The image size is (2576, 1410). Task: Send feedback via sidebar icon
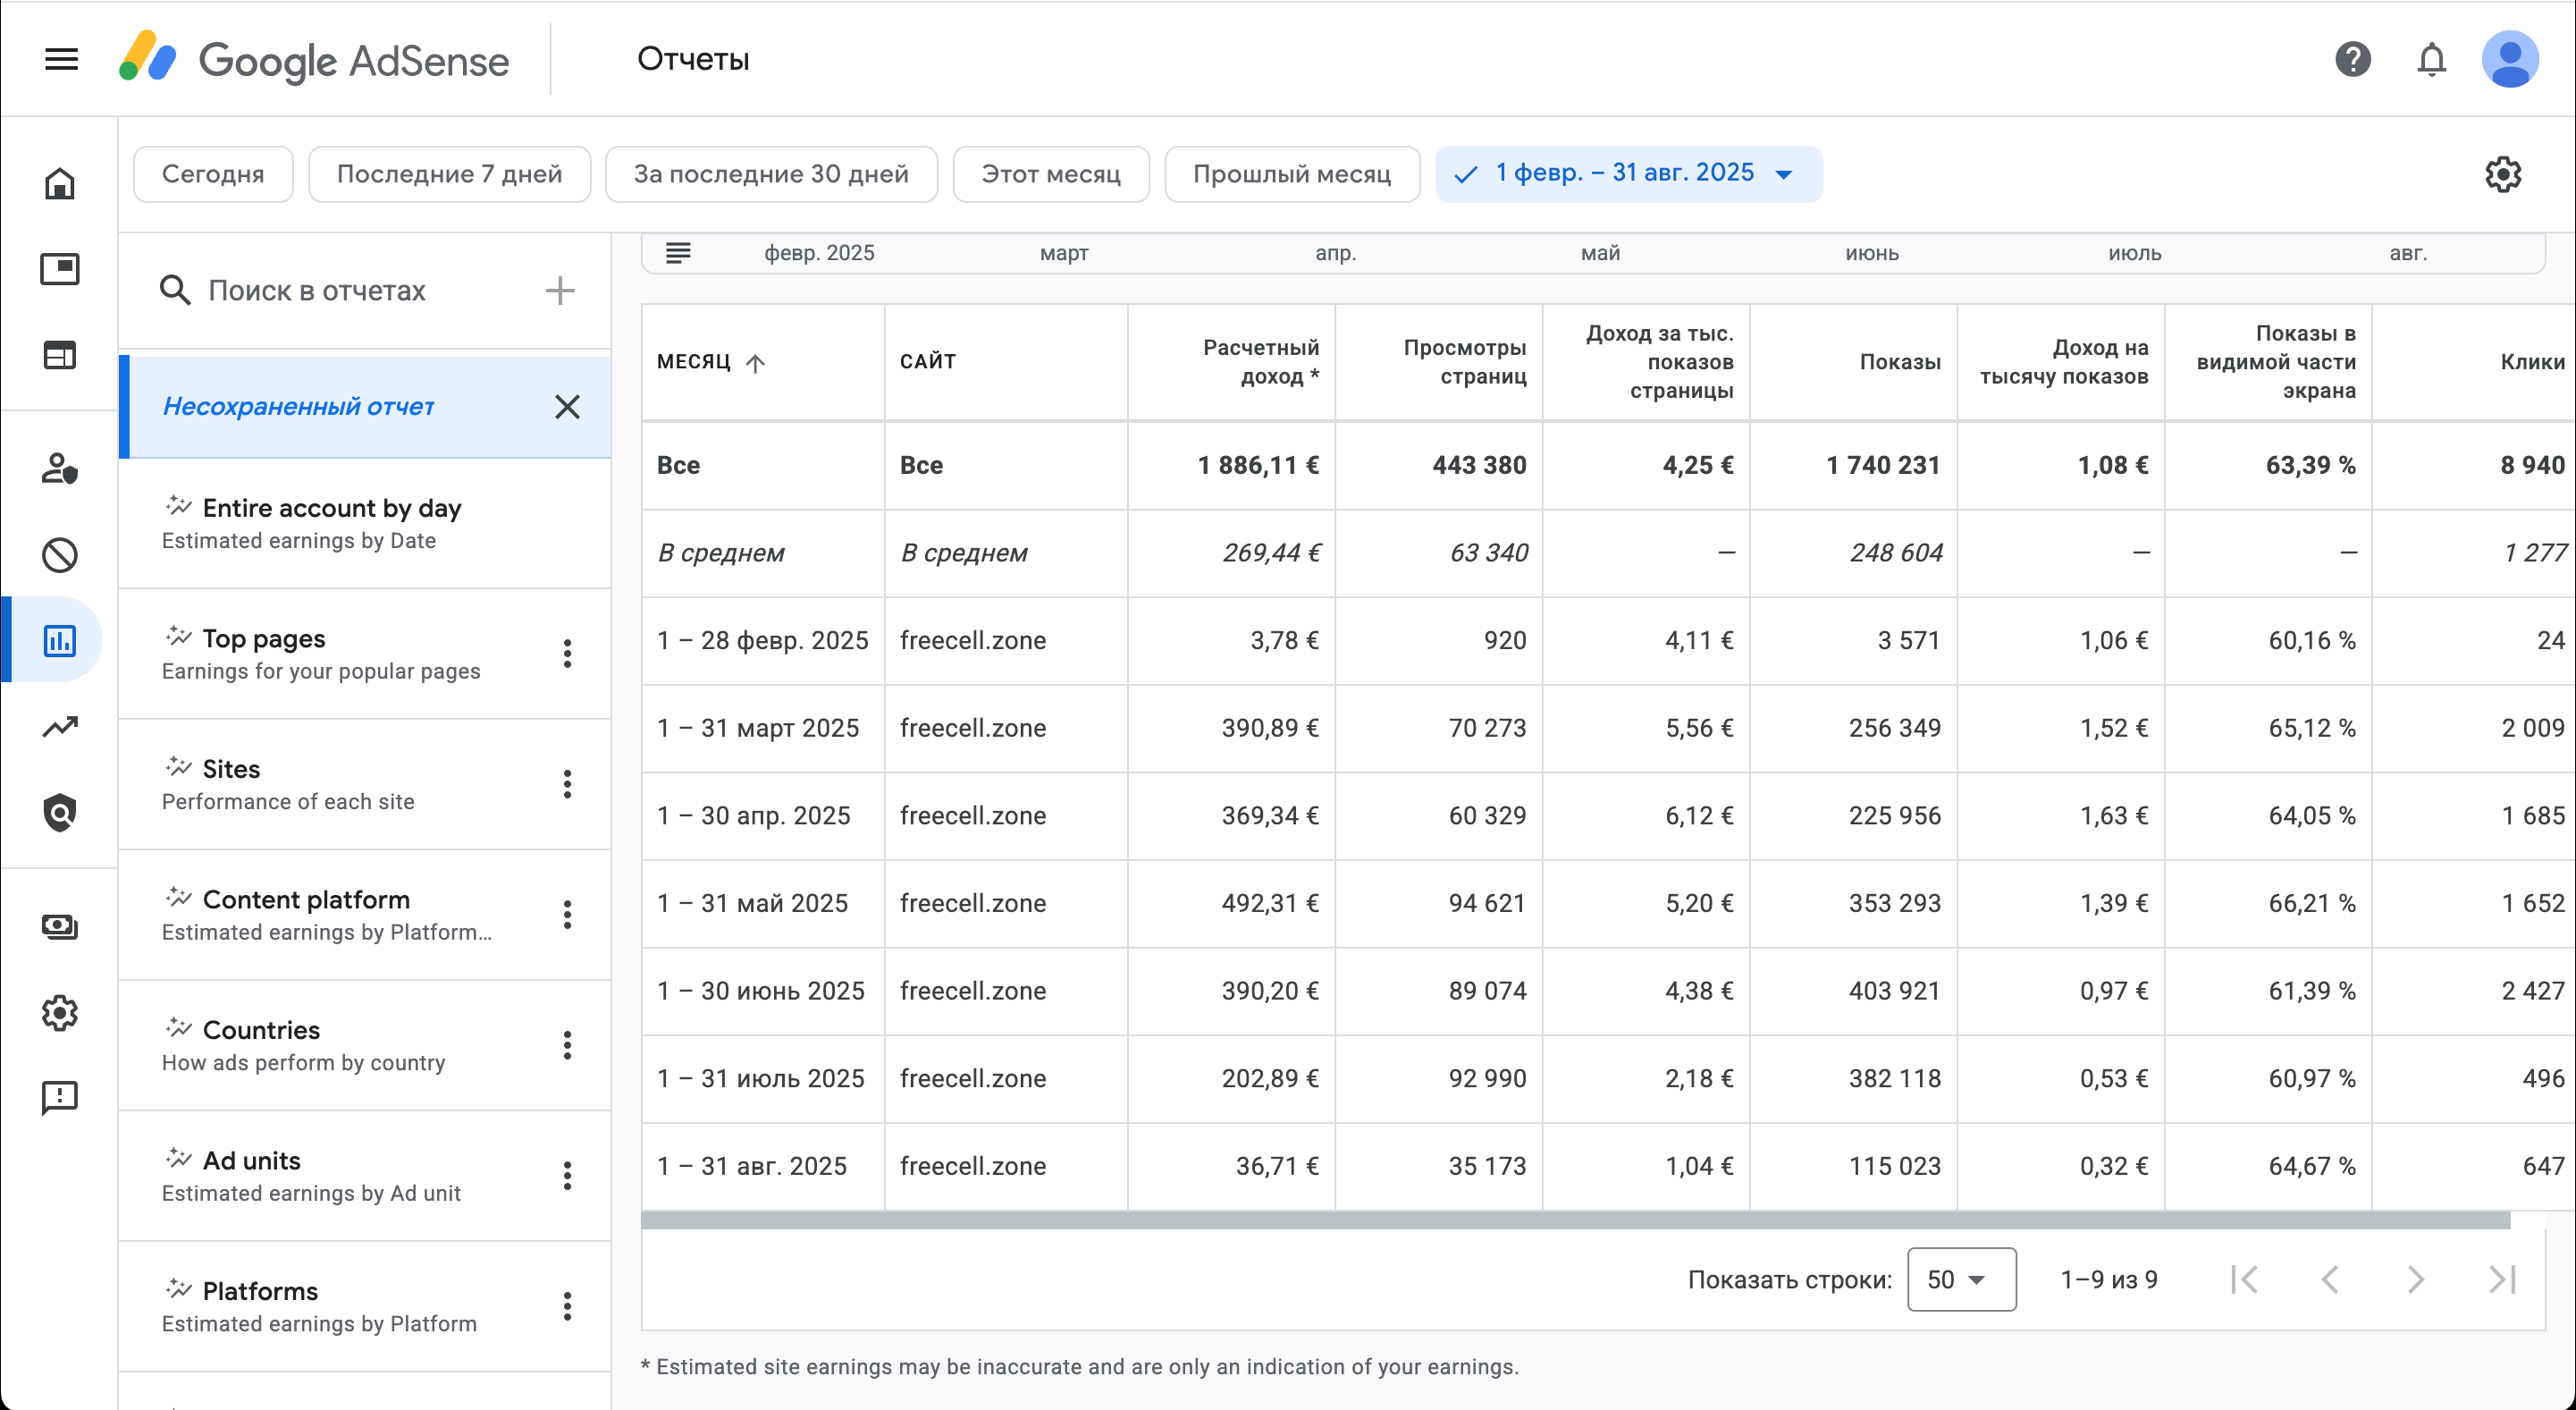pyautogui.click(x=59, y=1098)
